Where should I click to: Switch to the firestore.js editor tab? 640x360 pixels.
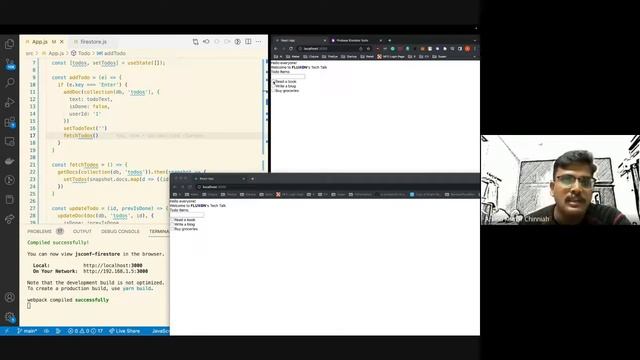(x=93, y=42)
